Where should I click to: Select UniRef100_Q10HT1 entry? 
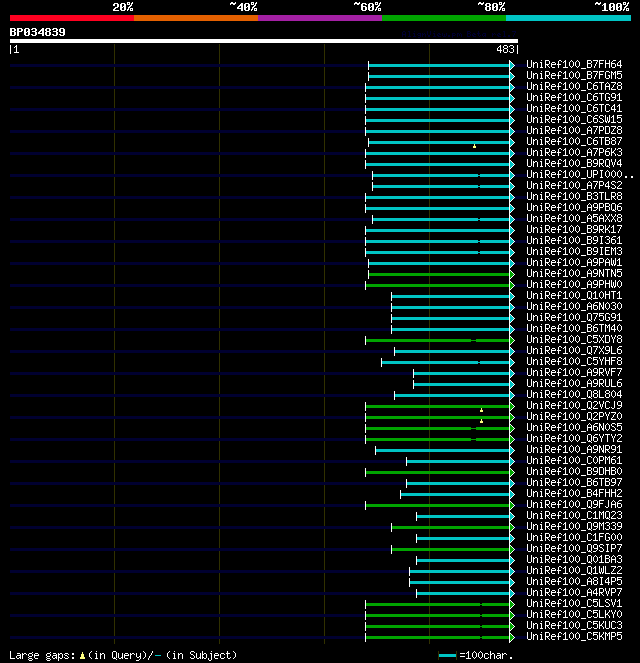pos(574,296)
